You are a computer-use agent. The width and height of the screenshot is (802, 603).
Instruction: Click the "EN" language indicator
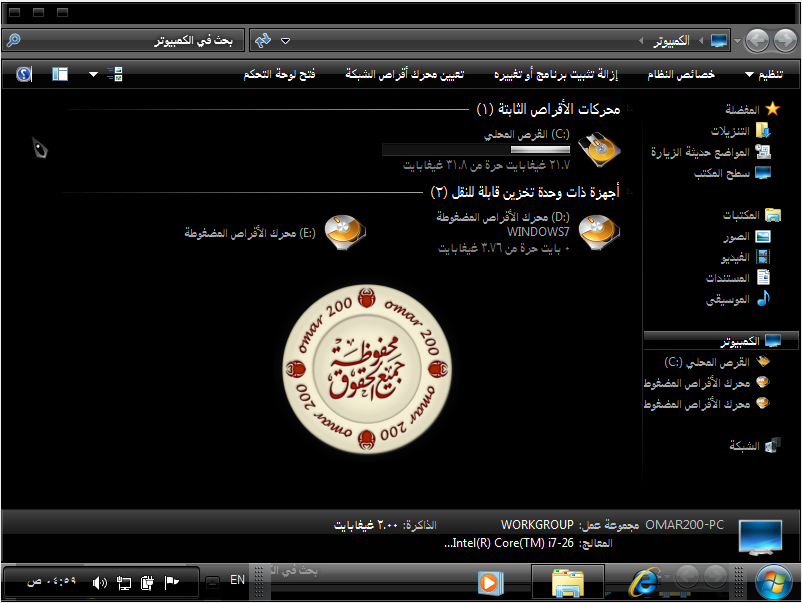pos(237,579)
